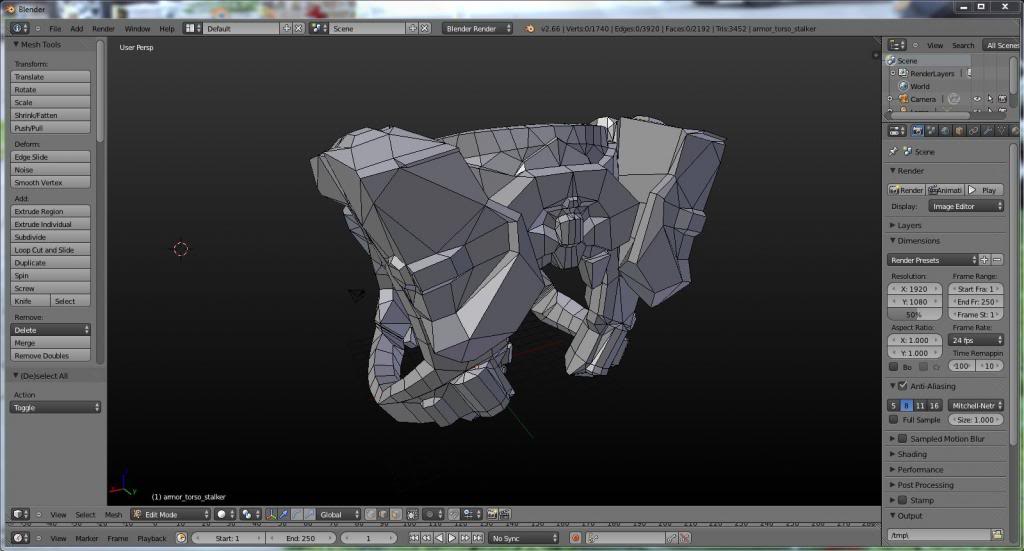Image resolution: width=1024 pixels, height=551 pixels.
Task: Toggle auto keyframe record button
Action: coord(575,538)
